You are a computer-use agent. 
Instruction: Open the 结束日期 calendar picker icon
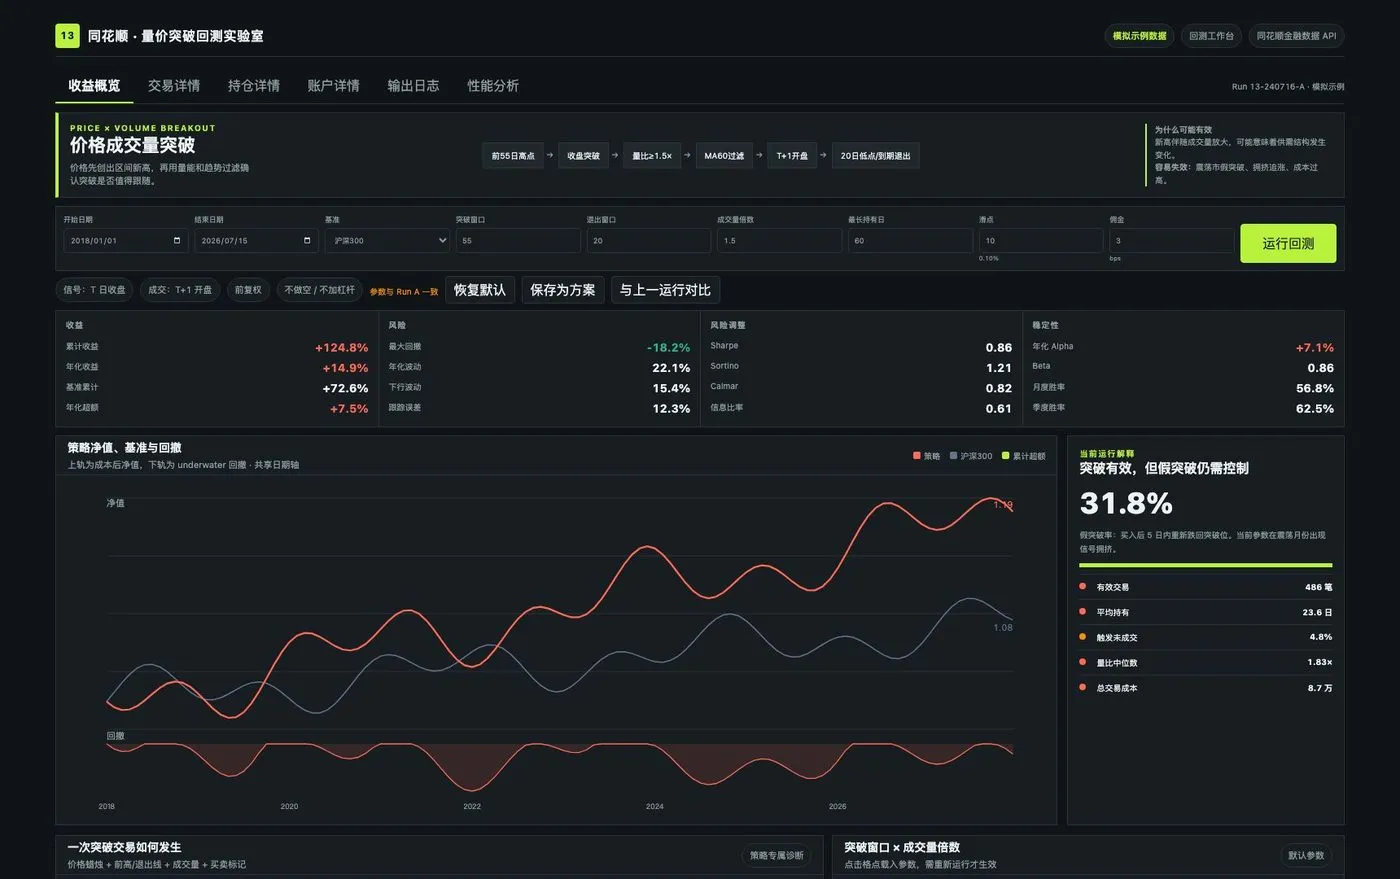click(x=307, y=241)
